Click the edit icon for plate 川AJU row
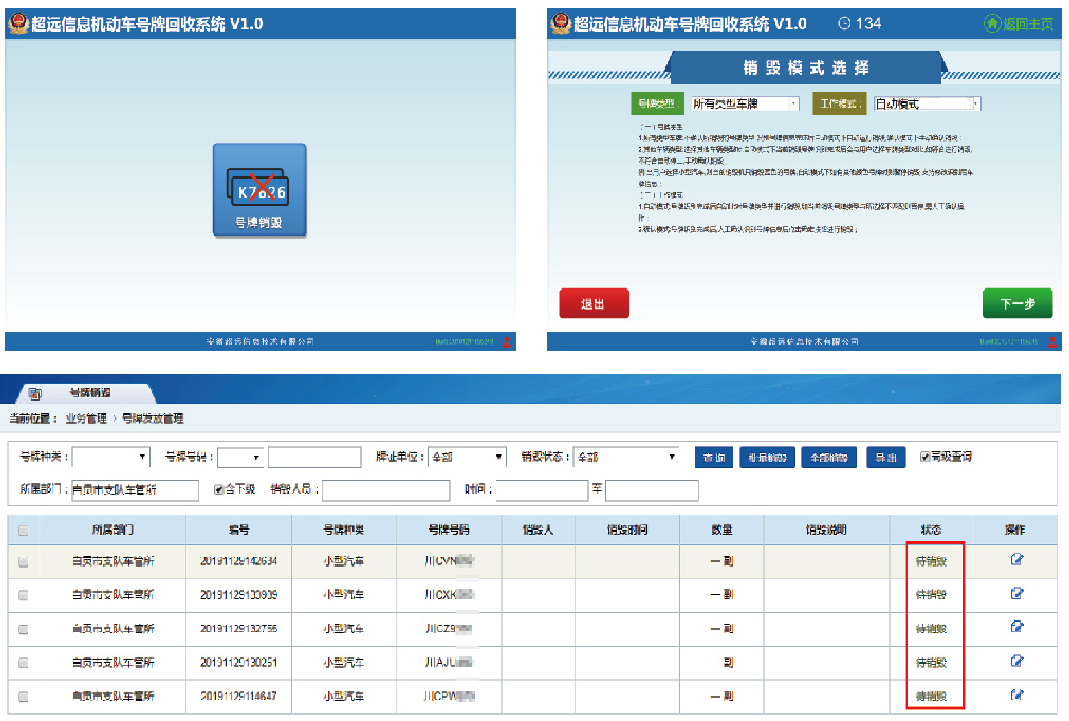The width and height of the screenshot is (1069, 721). (1017, 661)
